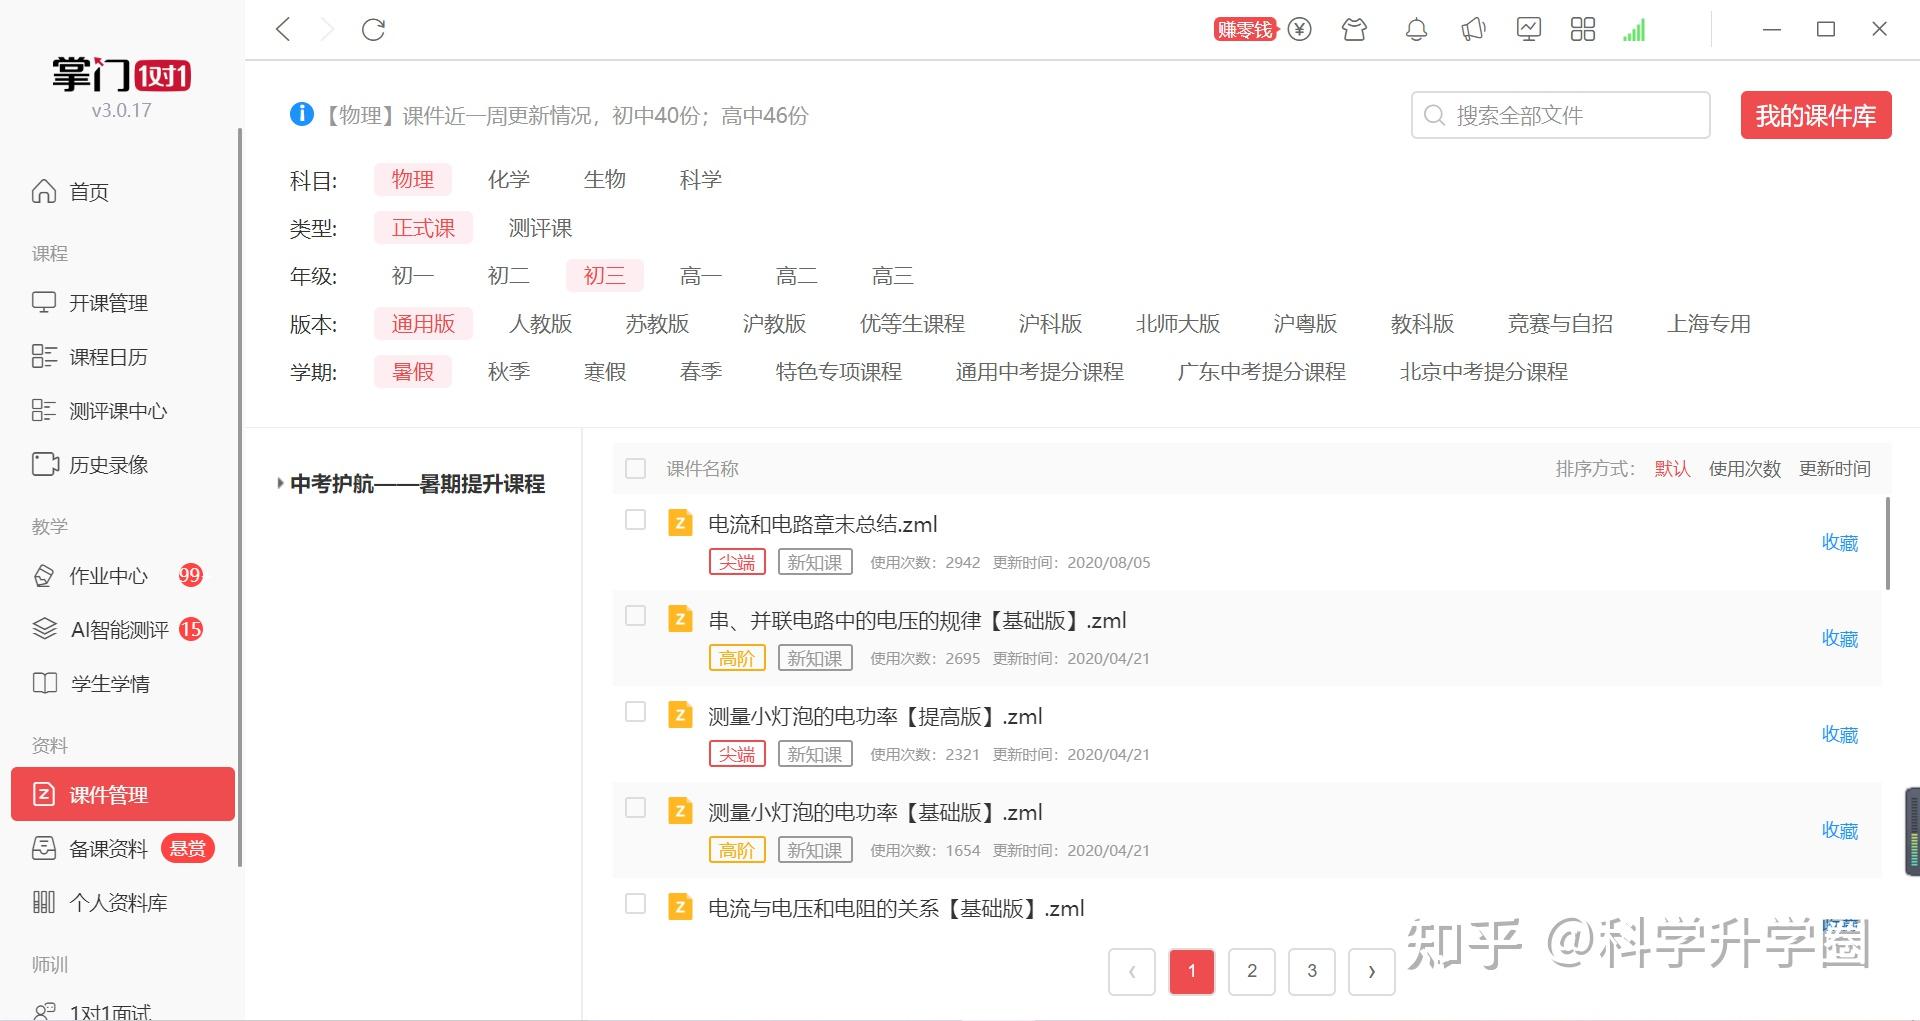Click the 学生学情 book icon
Screen dimensions: 1920x1021
[x=45, y=683]
